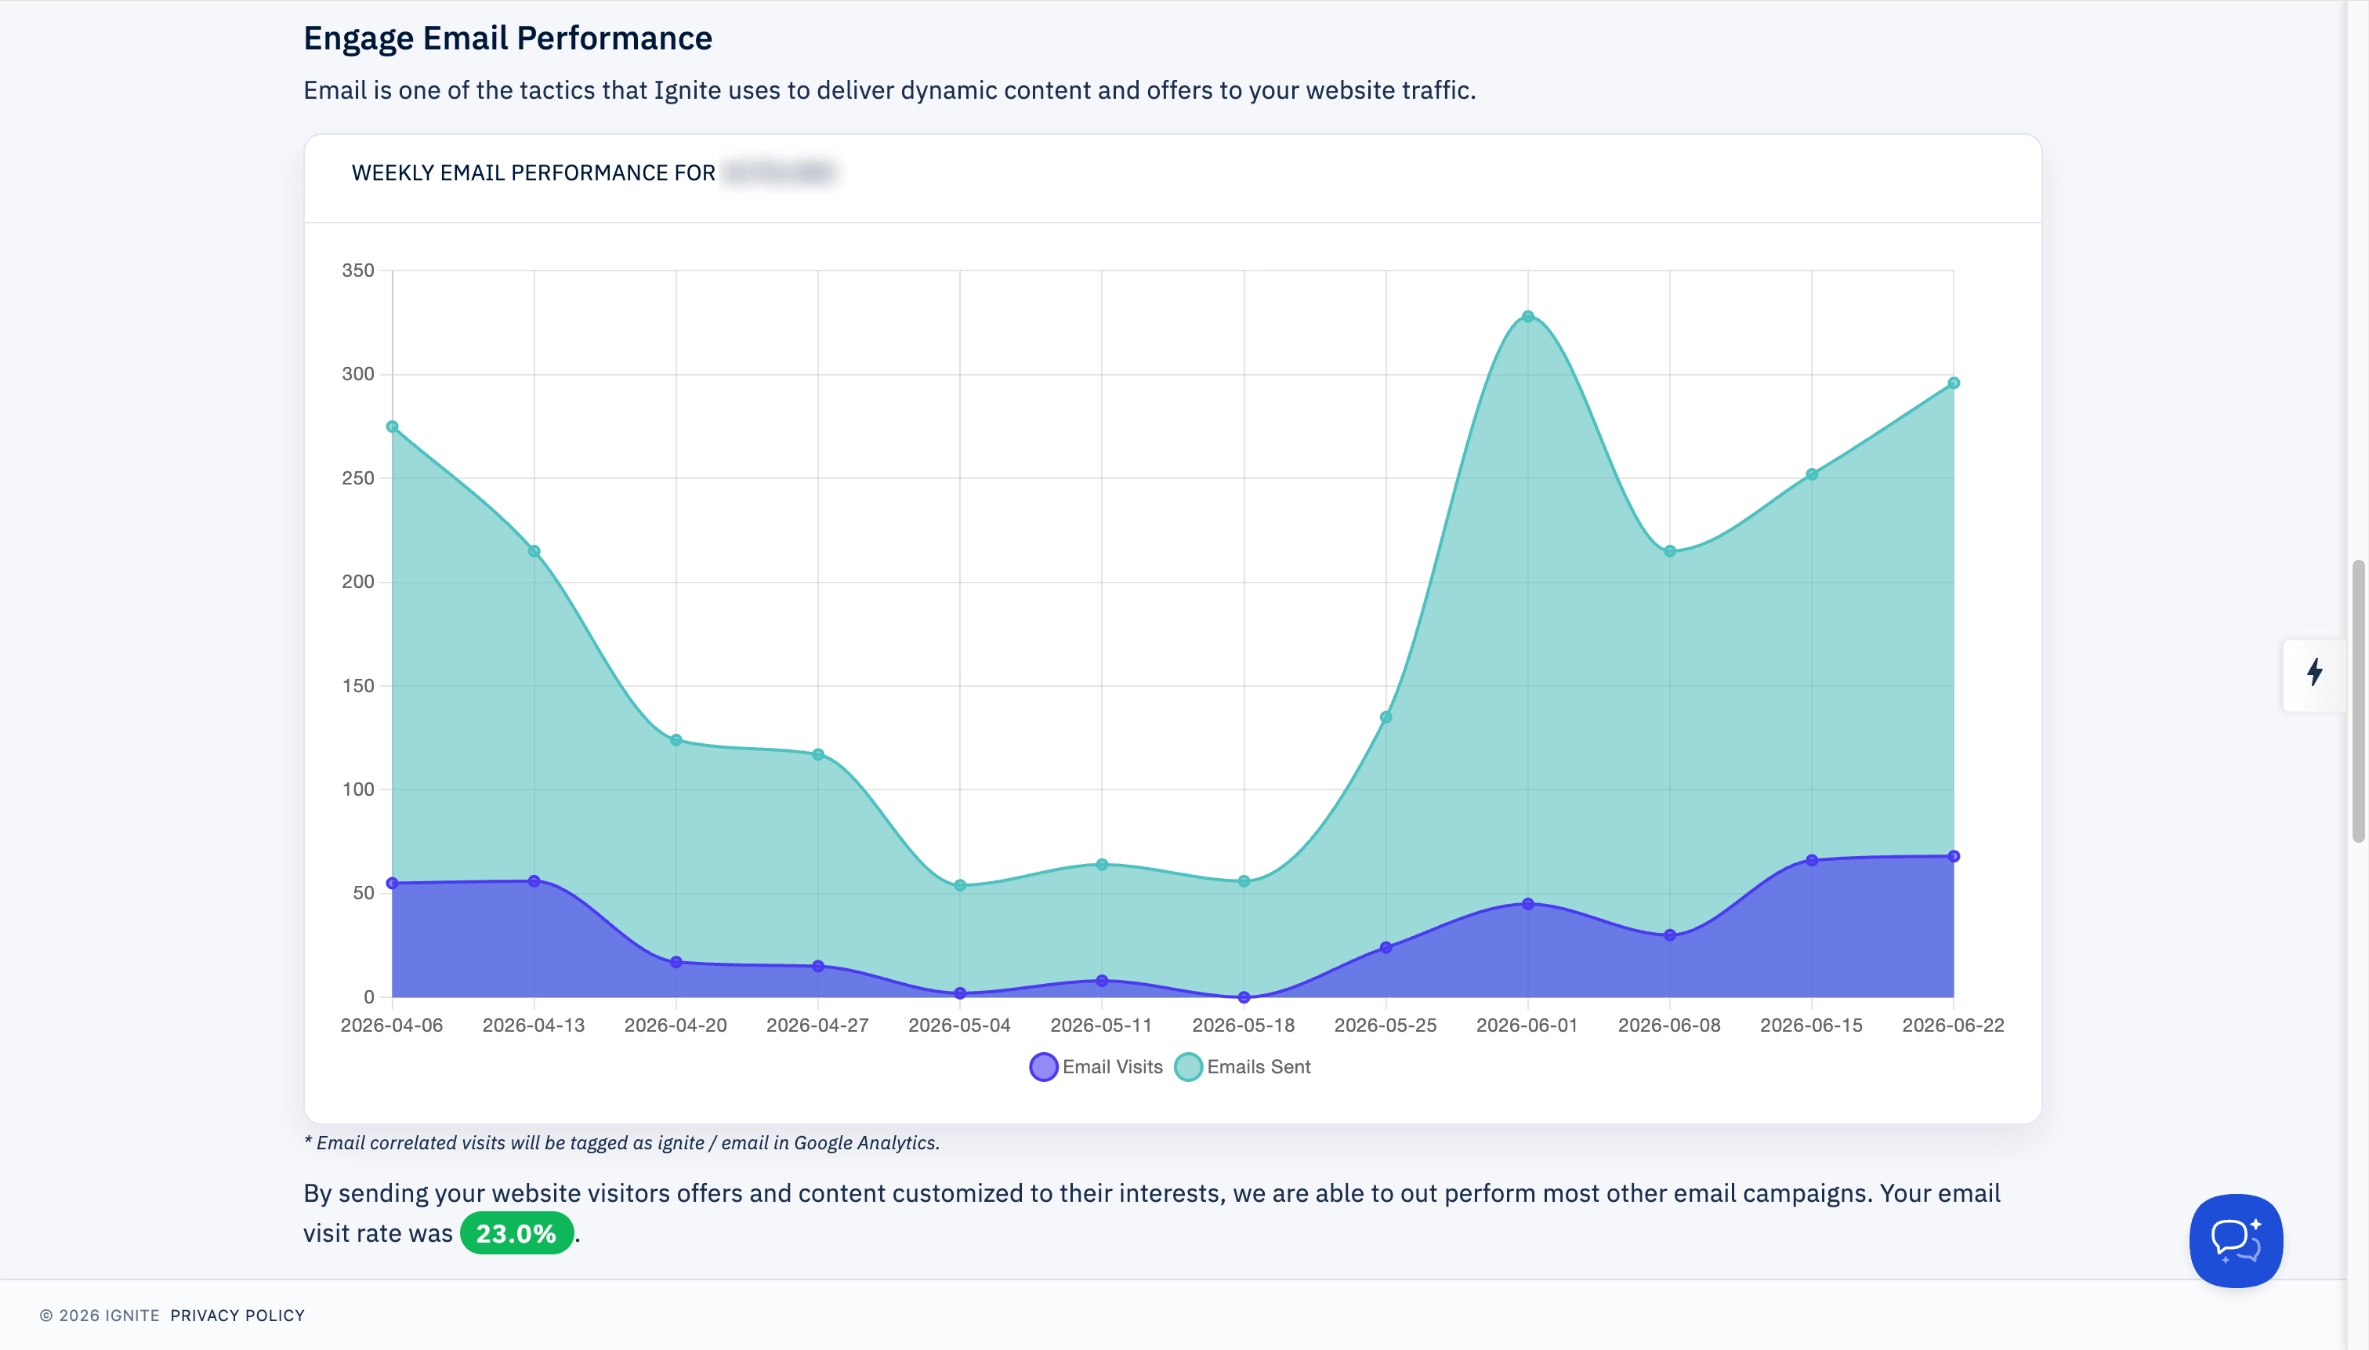Open the chat assistant bubble

pyautogui.click(x=2235, y=1240)
